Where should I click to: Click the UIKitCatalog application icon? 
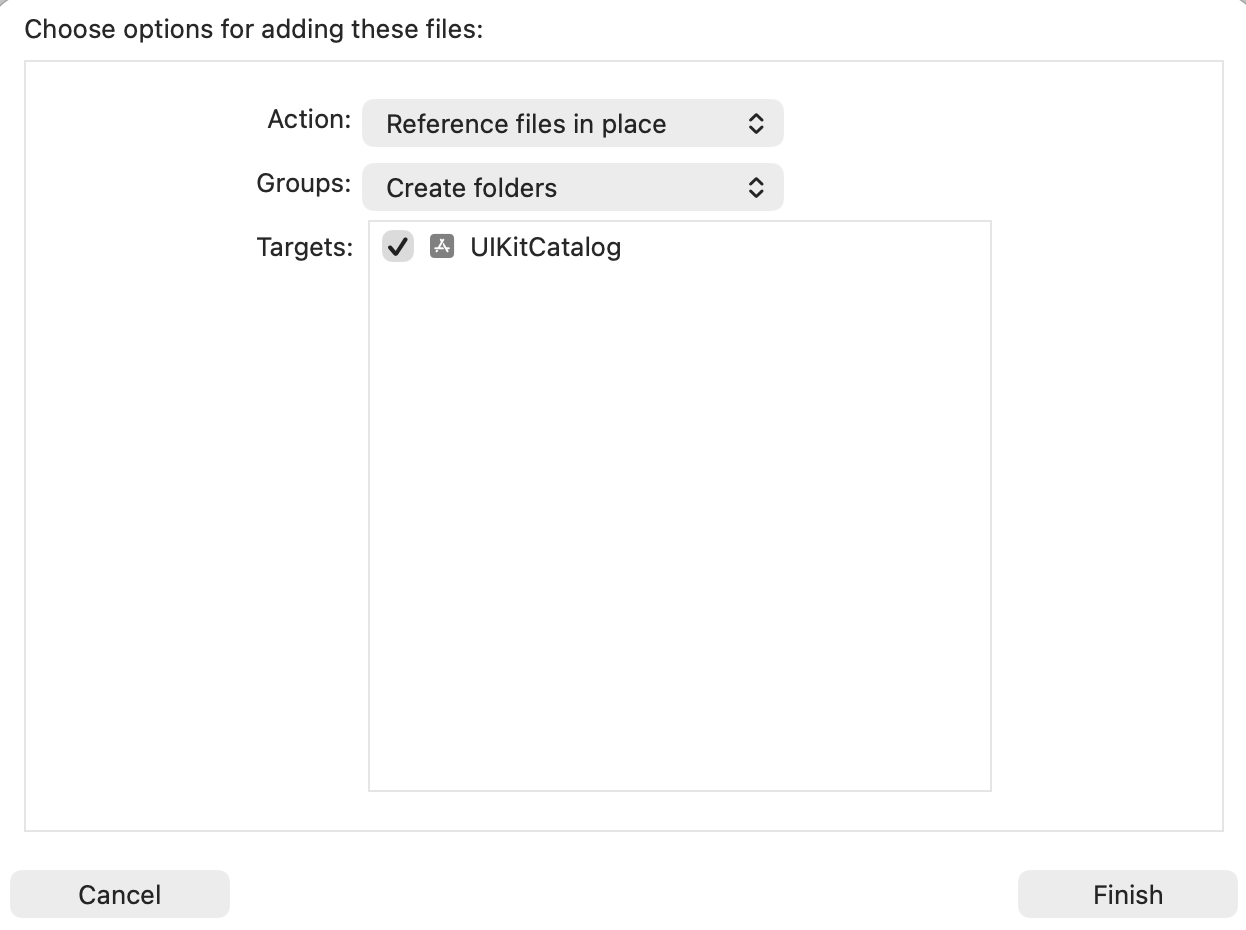point(441,246)
